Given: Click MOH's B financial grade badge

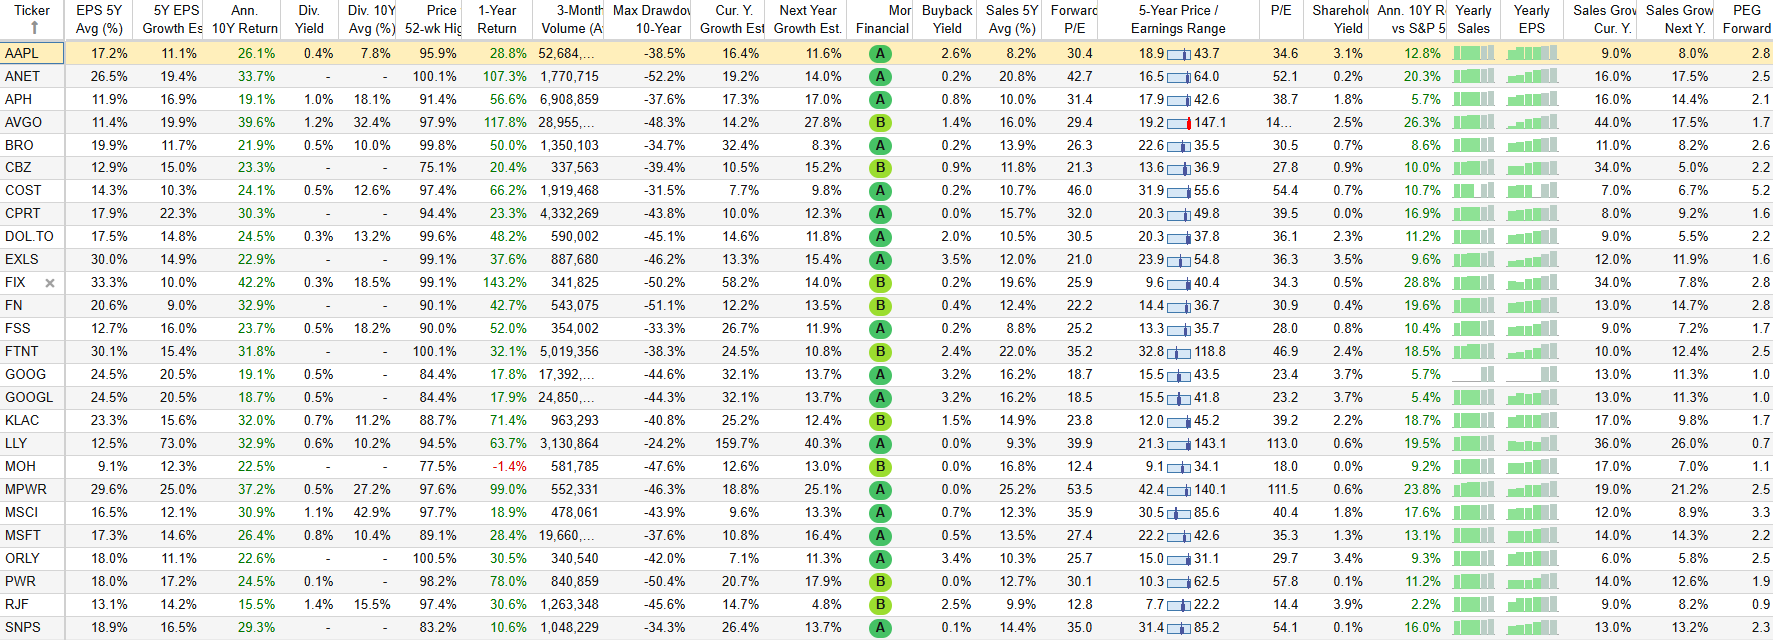Looking at the screenshot, I should click(880, 467).
